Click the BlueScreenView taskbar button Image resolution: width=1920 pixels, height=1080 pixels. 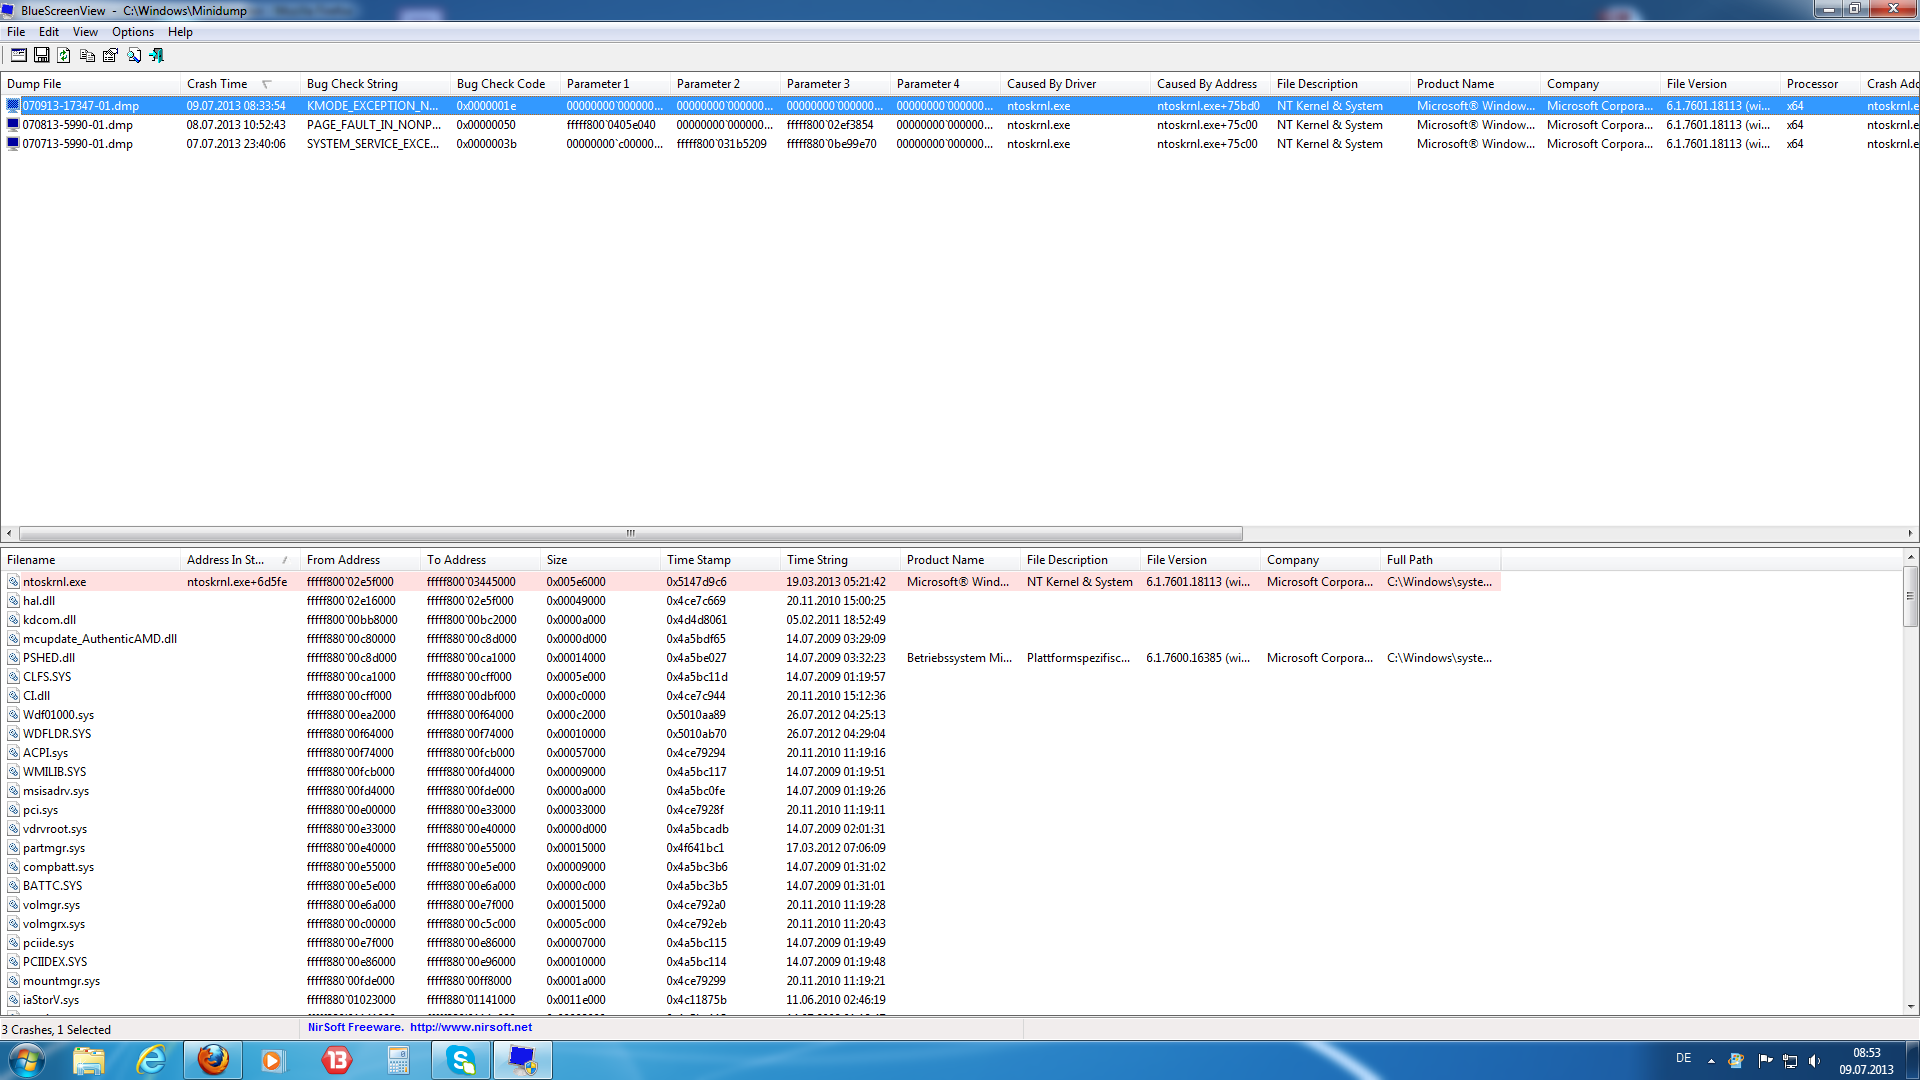click(523, 1060)
